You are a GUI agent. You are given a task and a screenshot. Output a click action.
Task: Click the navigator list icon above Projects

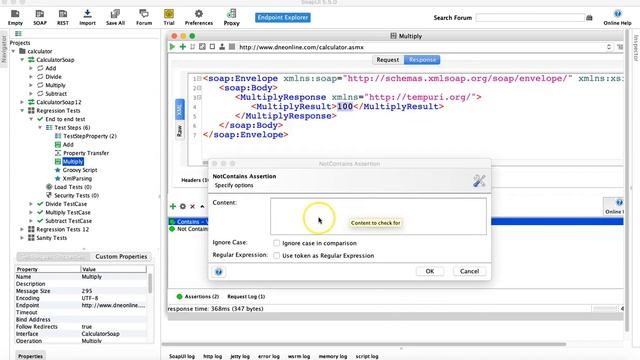[18, 33]
